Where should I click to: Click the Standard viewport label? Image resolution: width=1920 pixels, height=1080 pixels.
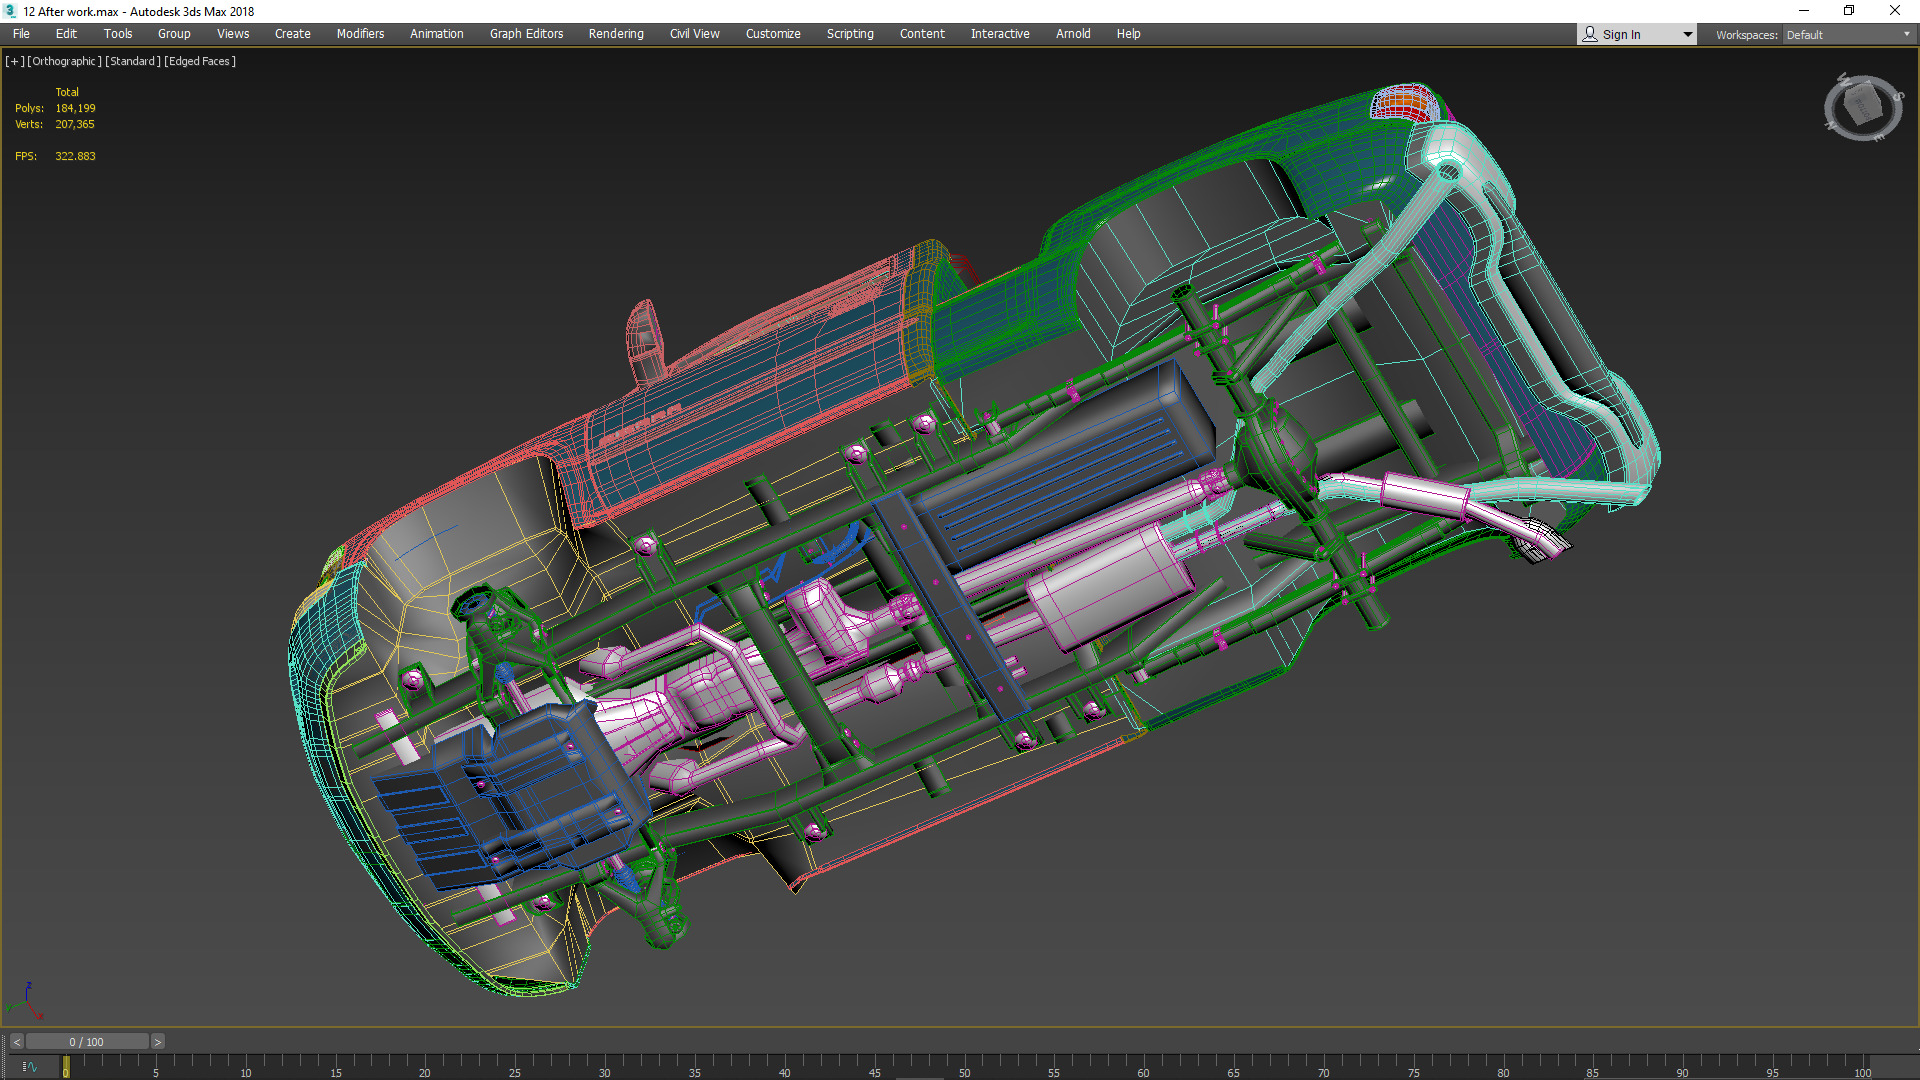(133, 61)
